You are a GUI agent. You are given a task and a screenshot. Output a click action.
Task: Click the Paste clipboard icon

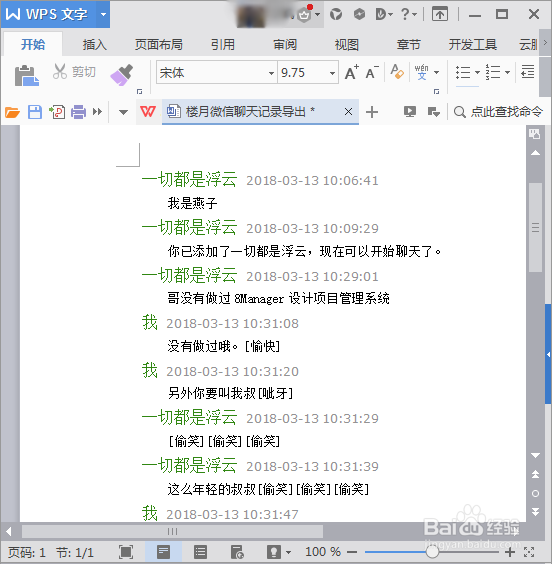point(26,75)
